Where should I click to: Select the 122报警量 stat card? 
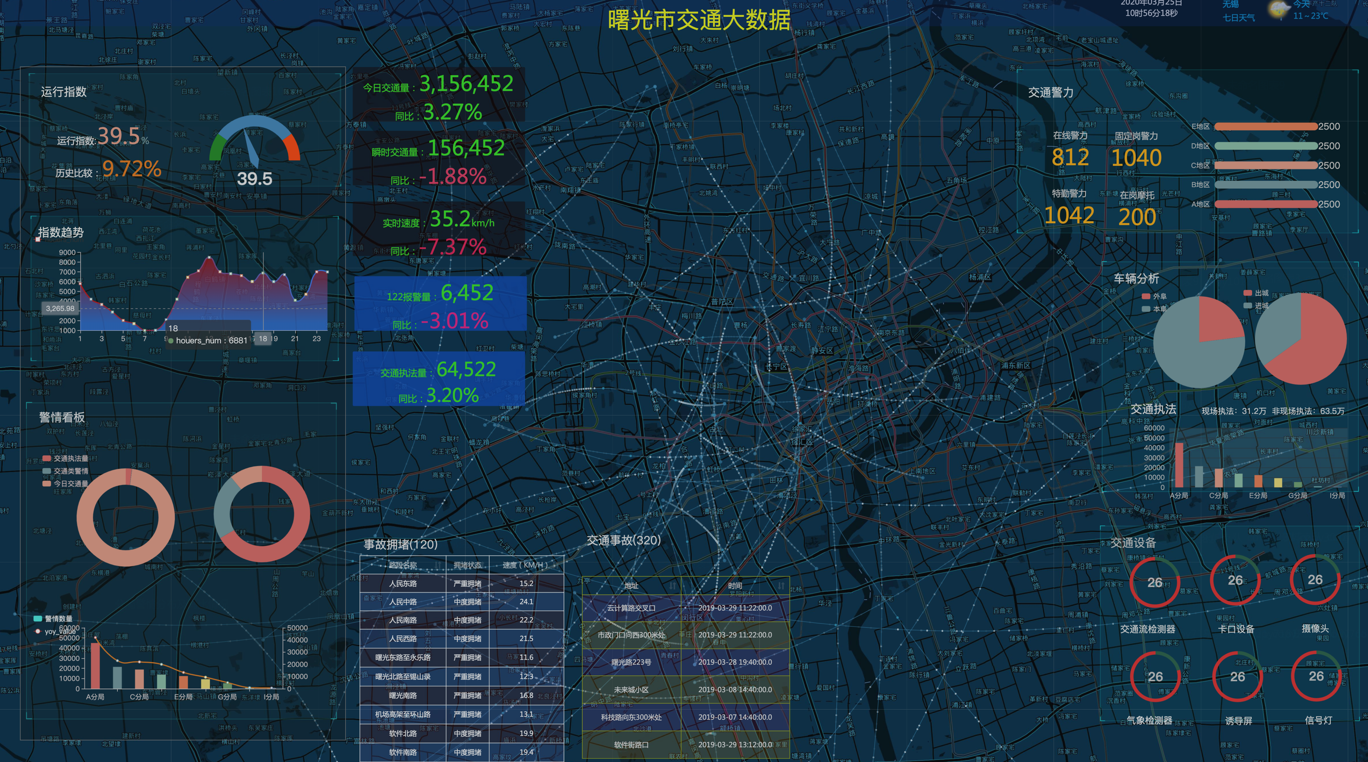click(440, 305)
